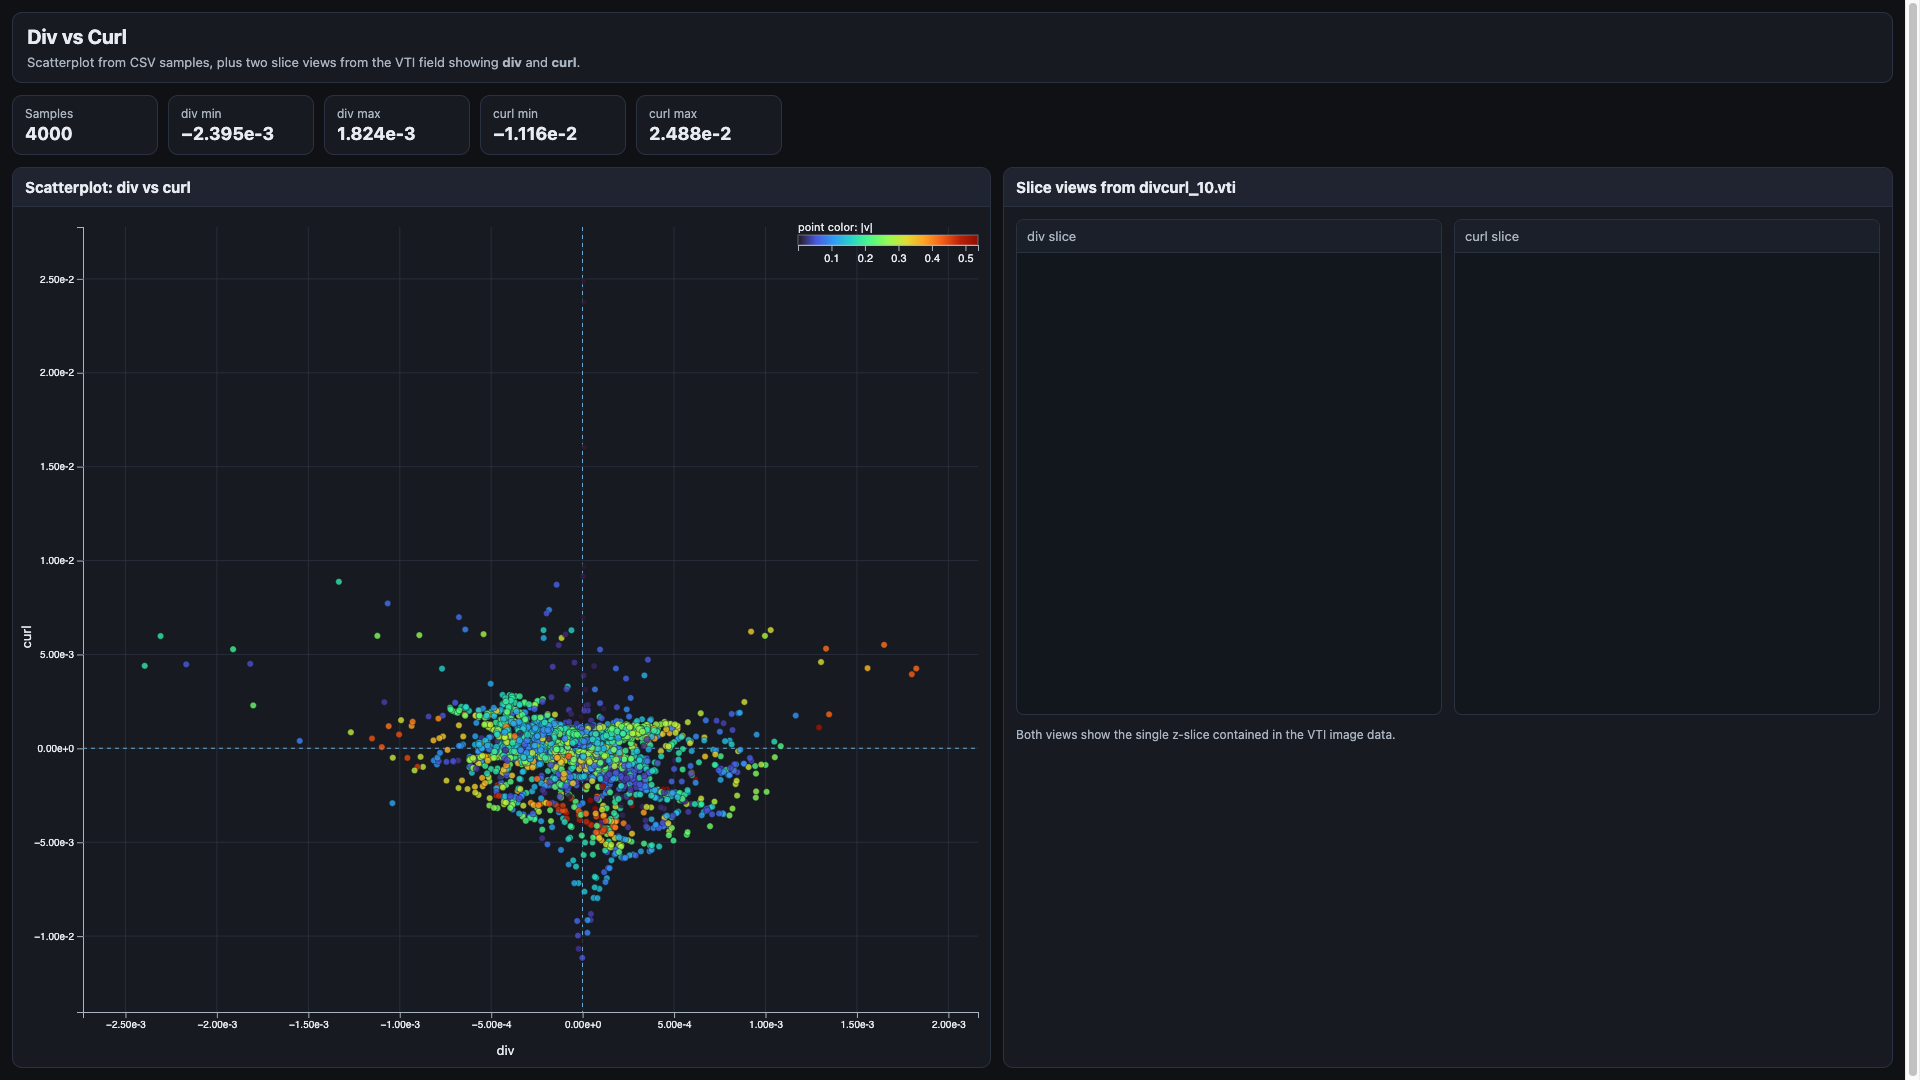1920x1080 pixels.
Task: Click the x-axis tick −1.50e-3
Action: pos(309,1024)
